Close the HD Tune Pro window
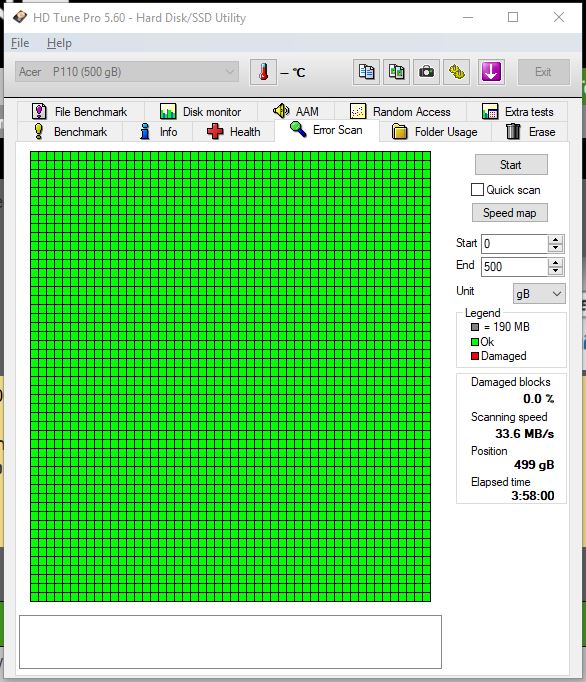 559,17
